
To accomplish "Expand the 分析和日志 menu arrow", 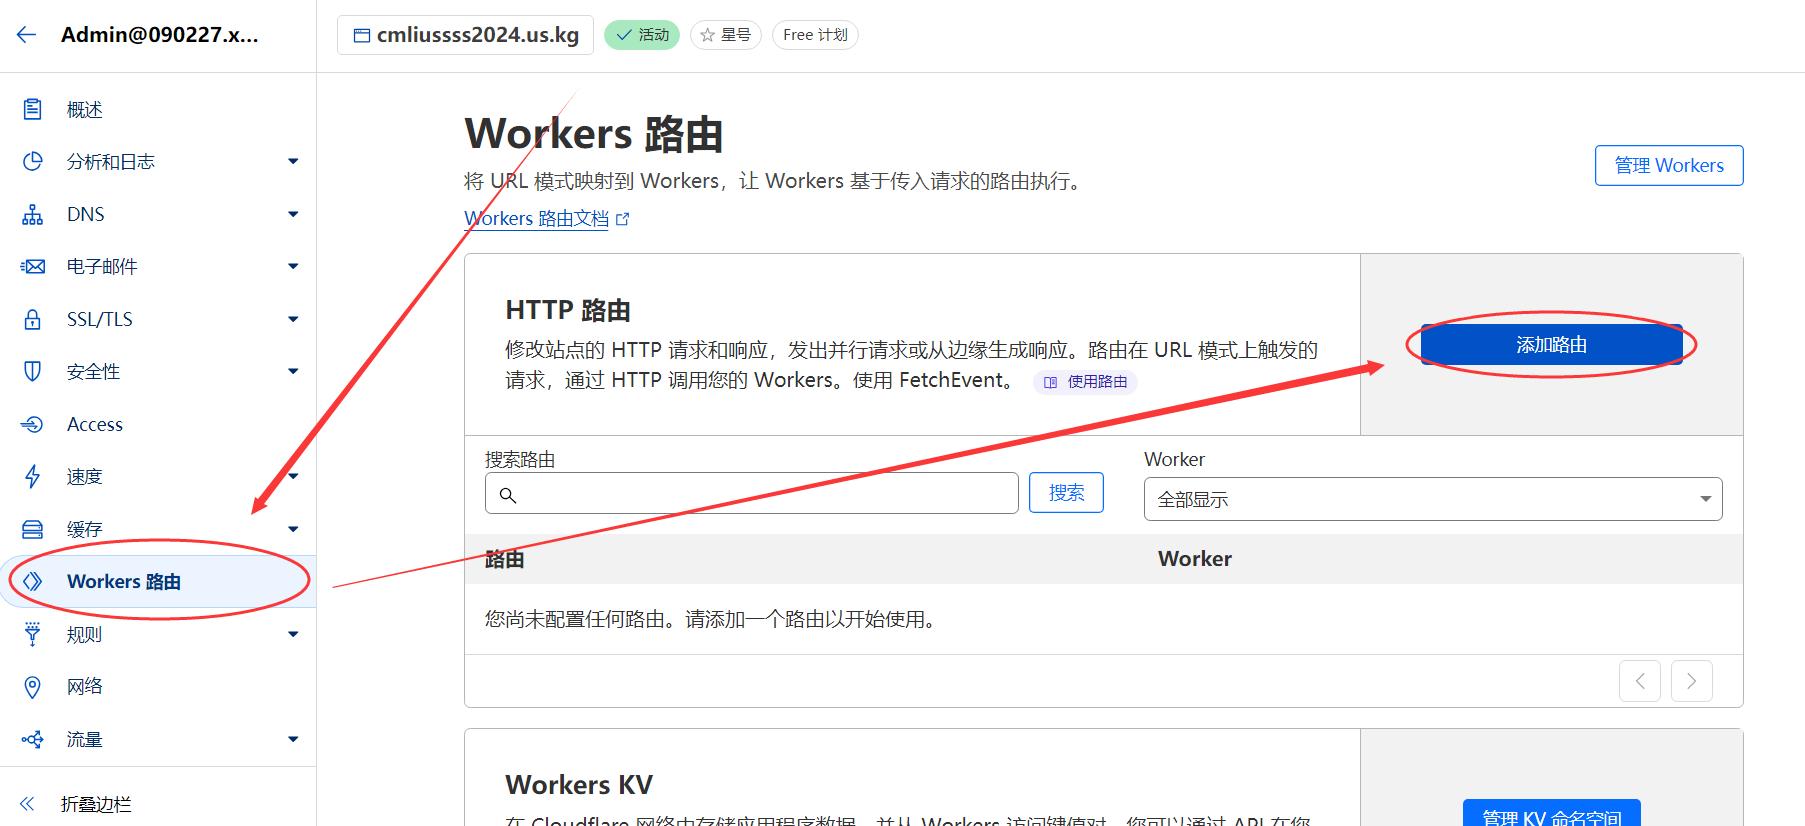I will pyautogui.click(x=293, y=162).
